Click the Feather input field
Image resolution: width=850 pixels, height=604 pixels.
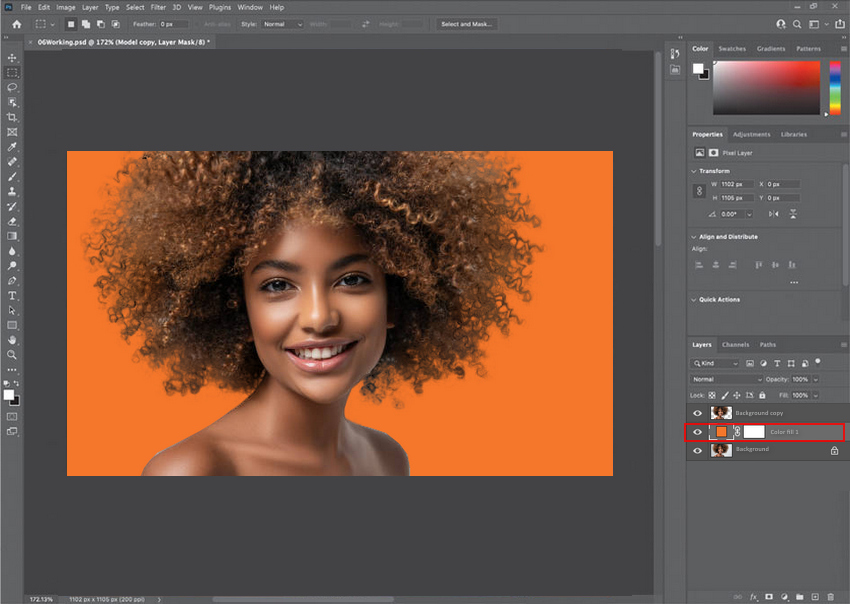click(173, 24)
